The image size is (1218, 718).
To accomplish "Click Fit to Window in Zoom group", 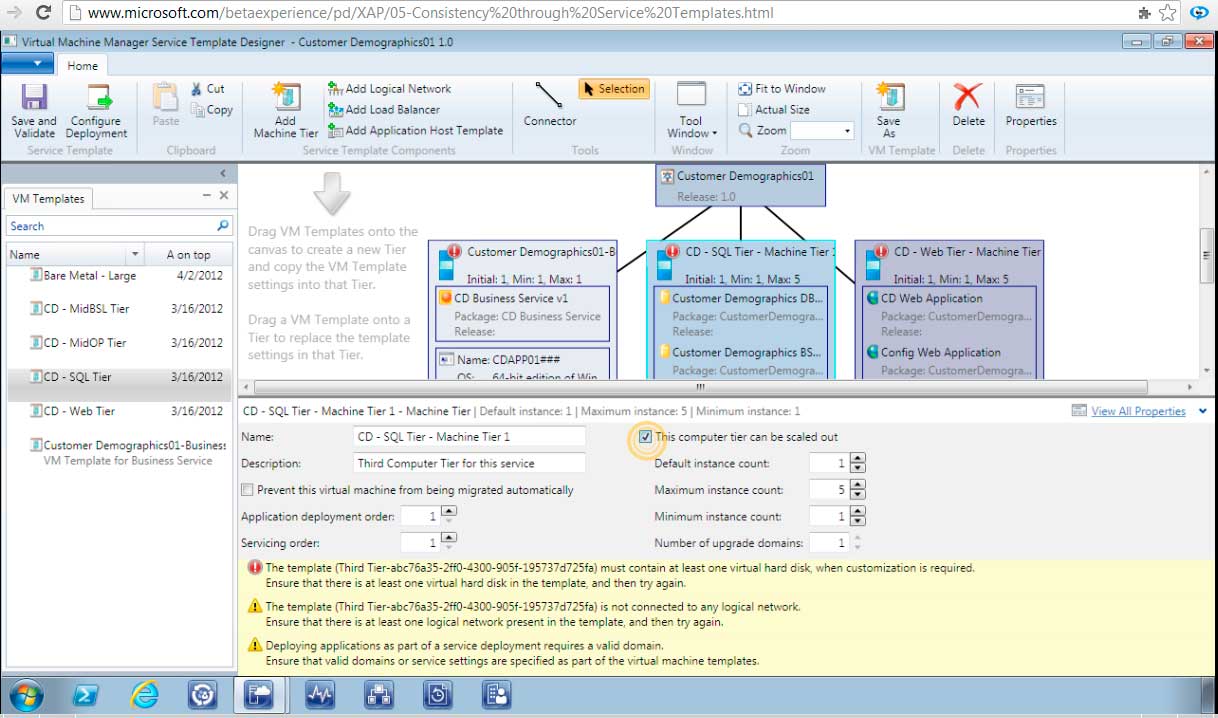I will [x=782, y=89].
